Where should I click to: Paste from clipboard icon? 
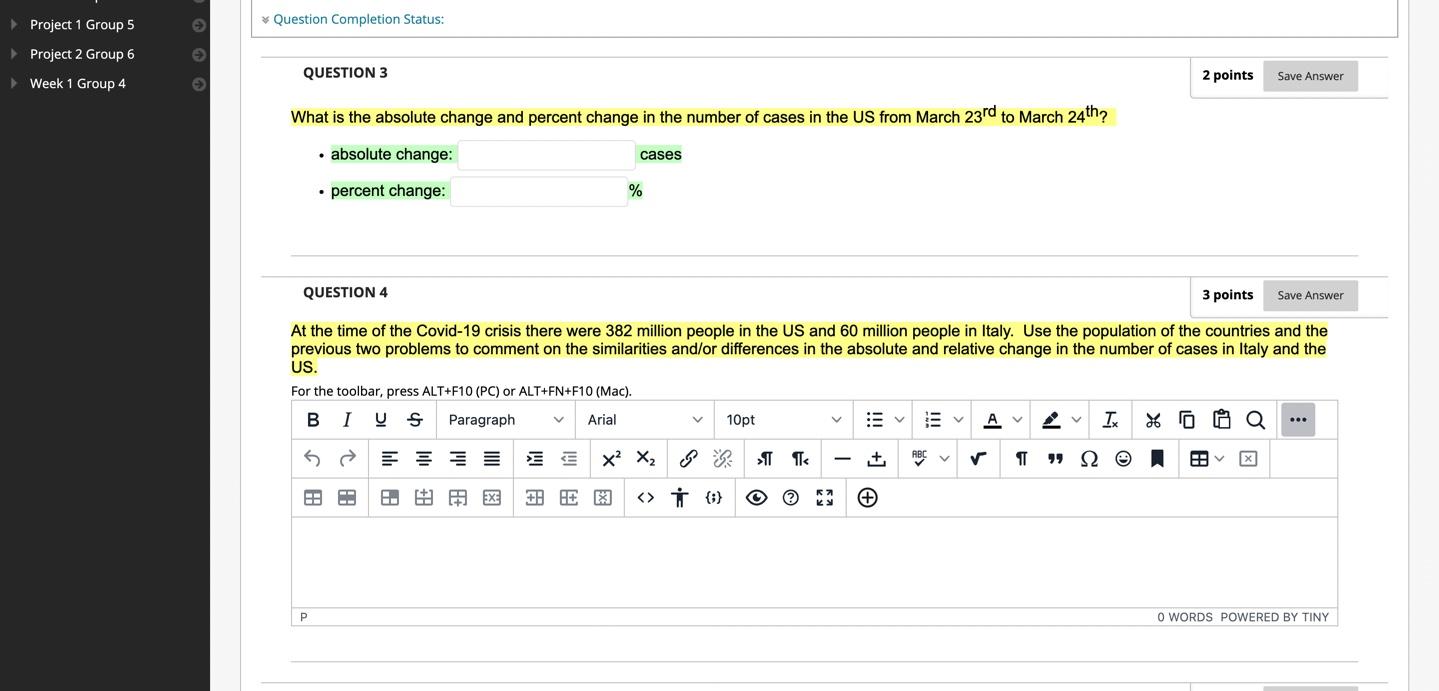1221,420
